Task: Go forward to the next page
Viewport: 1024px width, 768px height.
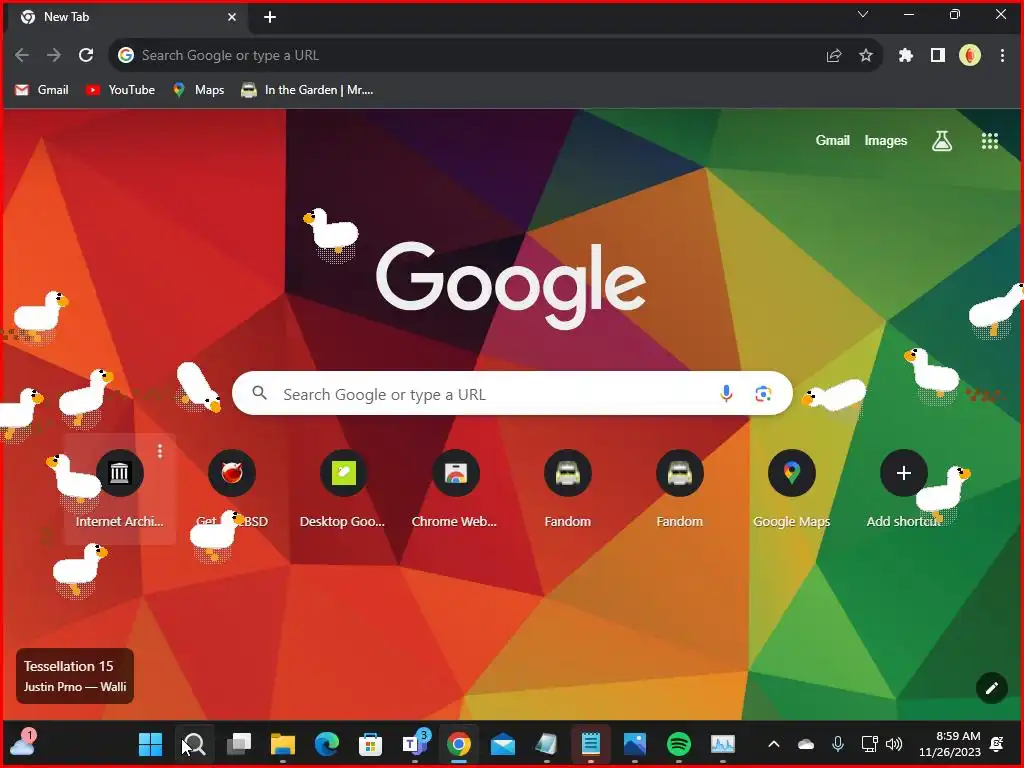Action: (x=54, y=56)
